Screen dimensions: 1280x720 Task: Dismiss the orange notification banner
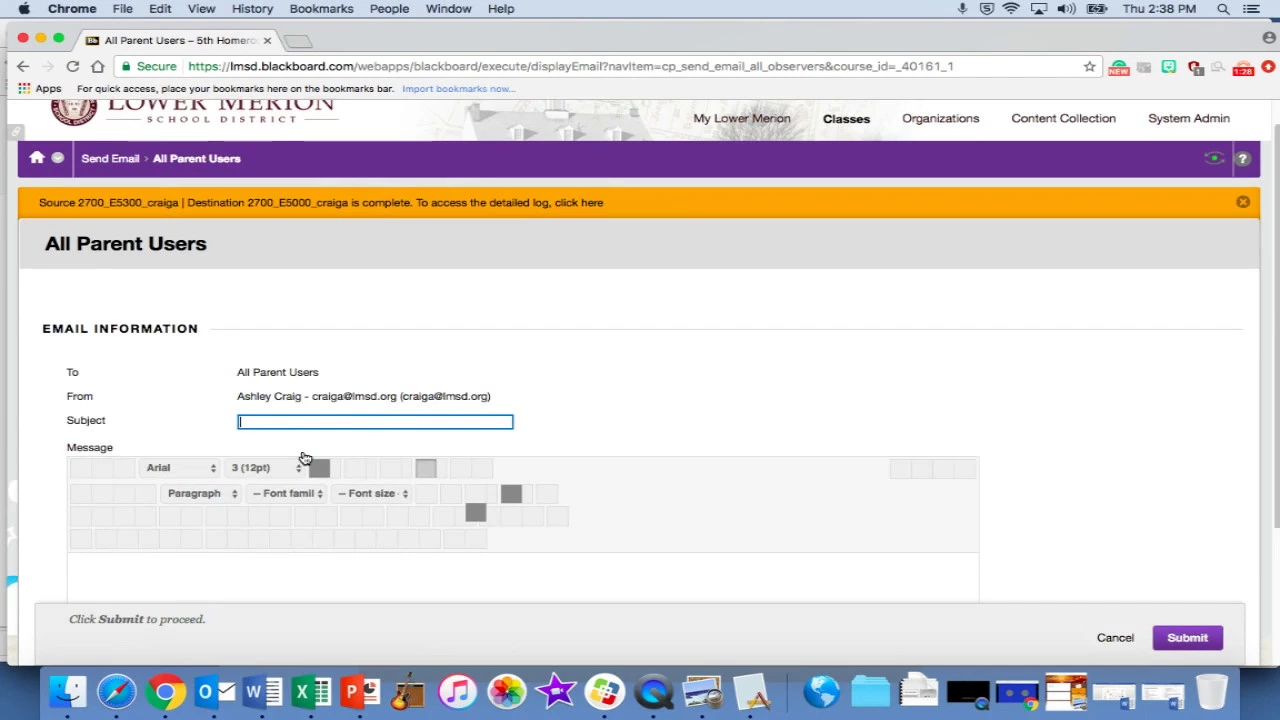tap(1243, 202)
